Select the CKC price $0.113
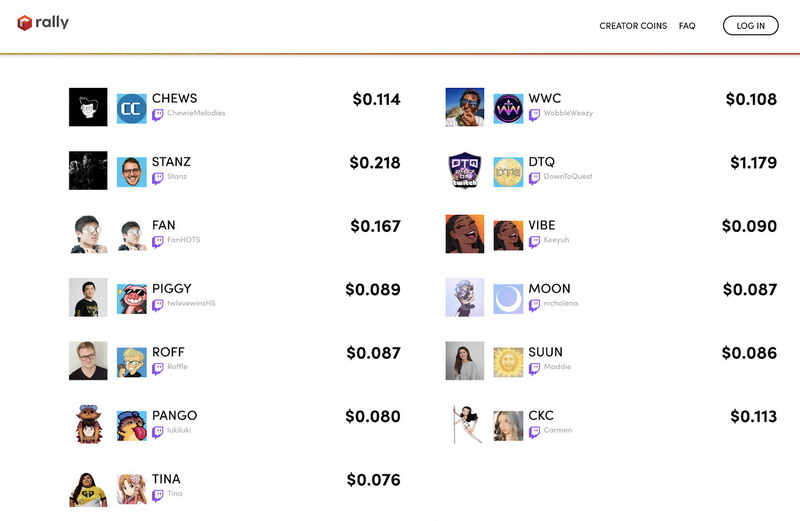 click(753, 417)
